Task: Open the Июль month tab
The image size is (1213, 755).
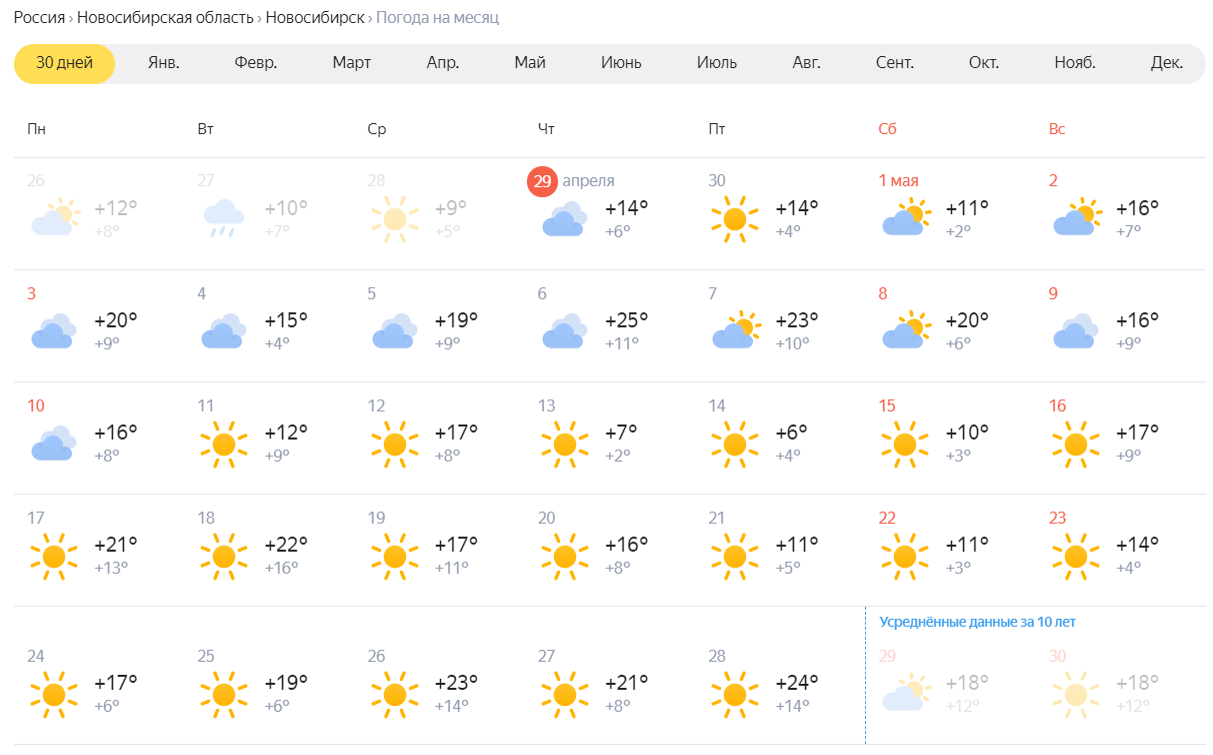Action: click(x=717, y=63)
